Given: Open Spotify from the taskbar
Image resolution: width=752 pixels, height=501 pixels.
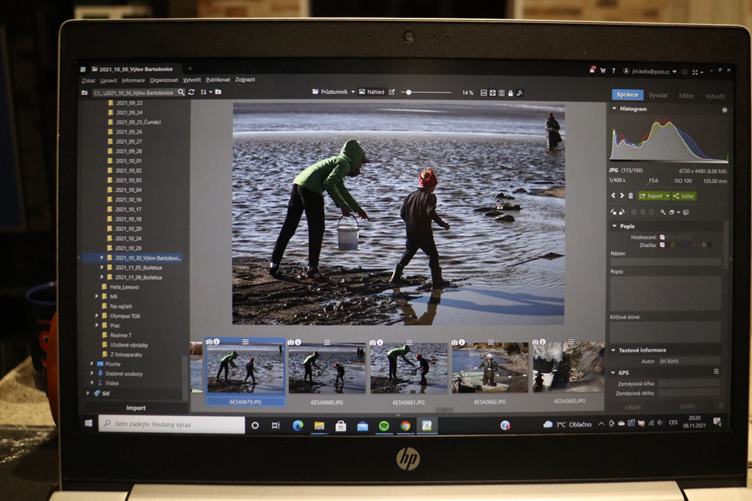Looking at the screenshot, I should (x=384, y=425).
